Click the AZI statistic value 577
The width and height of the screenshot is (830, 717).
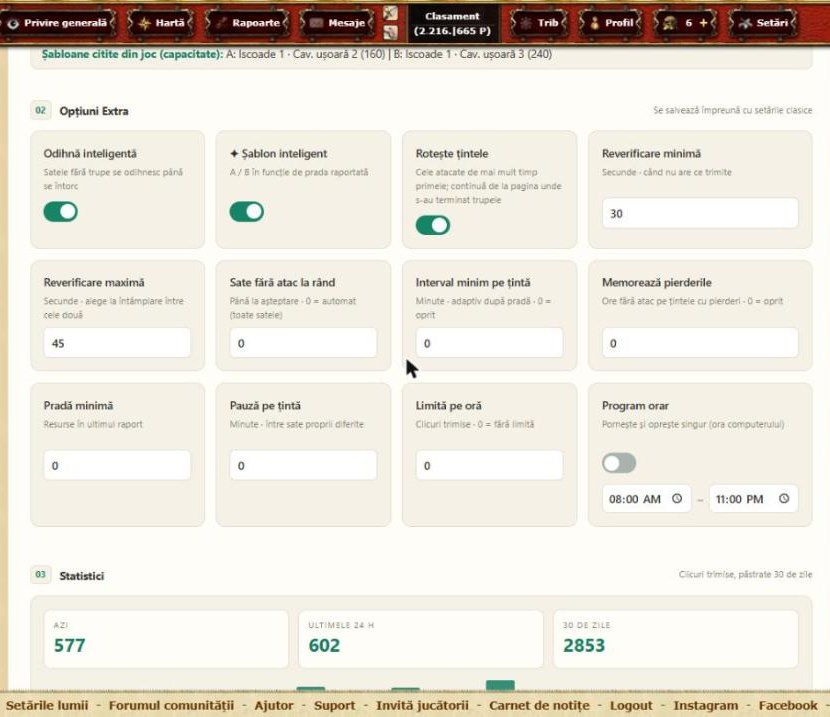(69, 645)
